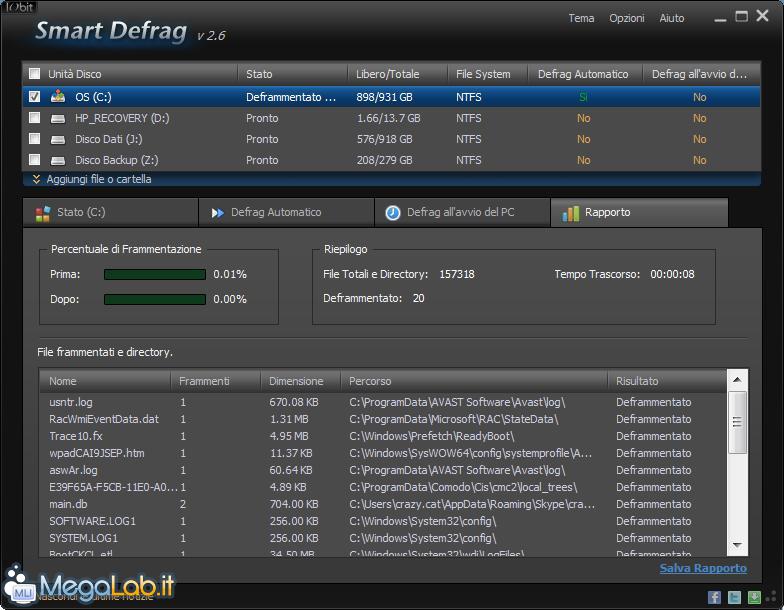Click the bar chart icon on Rapporto tab
Viewport: 784px width, 610px height.
point(571,213)
